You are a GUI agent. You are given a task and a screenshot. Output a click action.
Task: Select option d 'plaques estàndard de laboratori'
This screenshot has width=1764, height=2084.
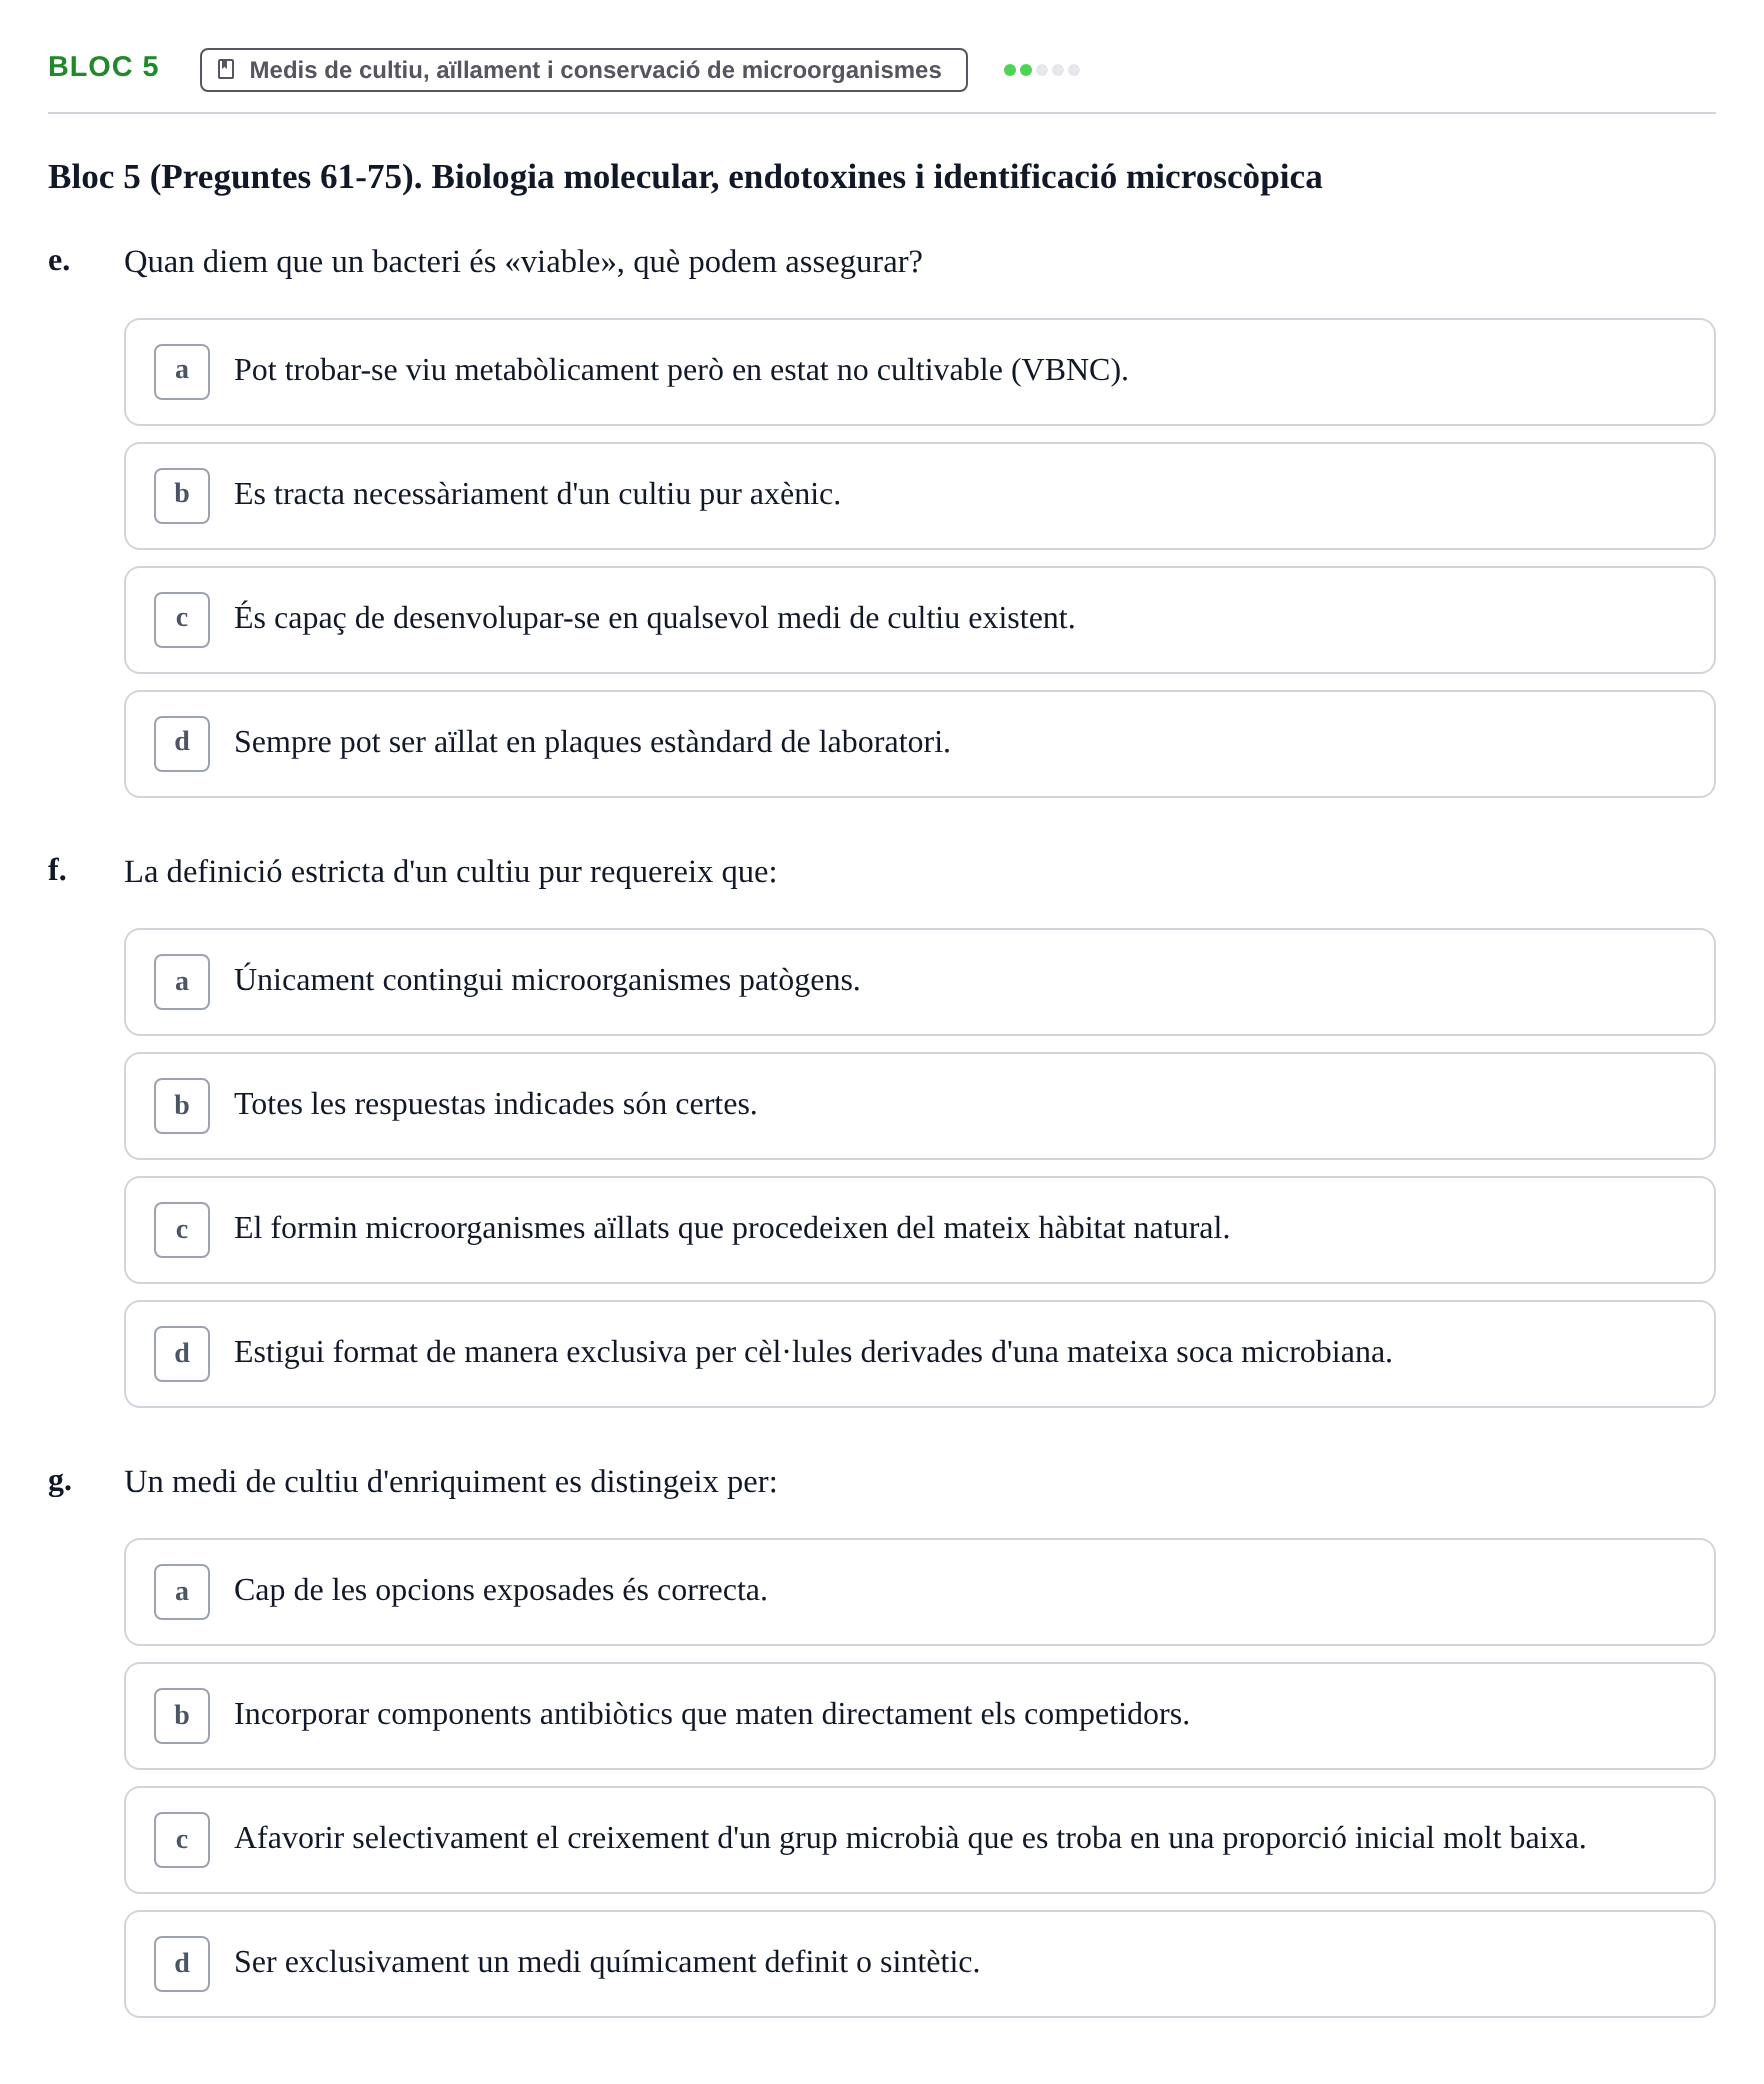[919, 744]
